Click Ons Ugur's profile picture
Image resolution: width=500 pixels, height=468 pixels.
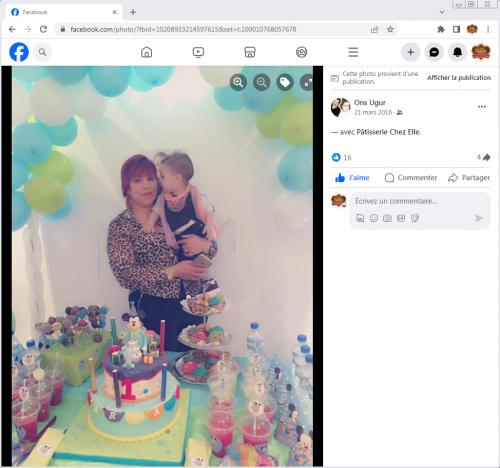click(340, 107)
